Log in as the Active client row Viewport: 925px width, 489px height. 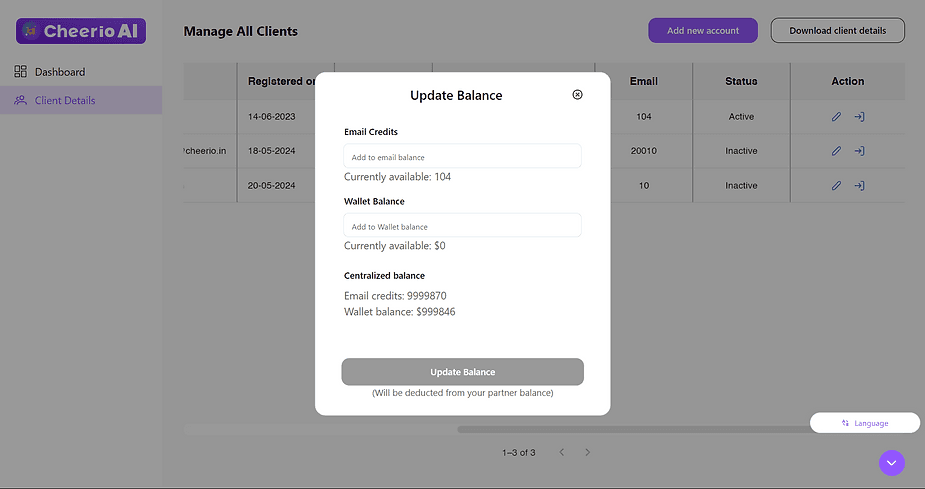click(860, 117)
